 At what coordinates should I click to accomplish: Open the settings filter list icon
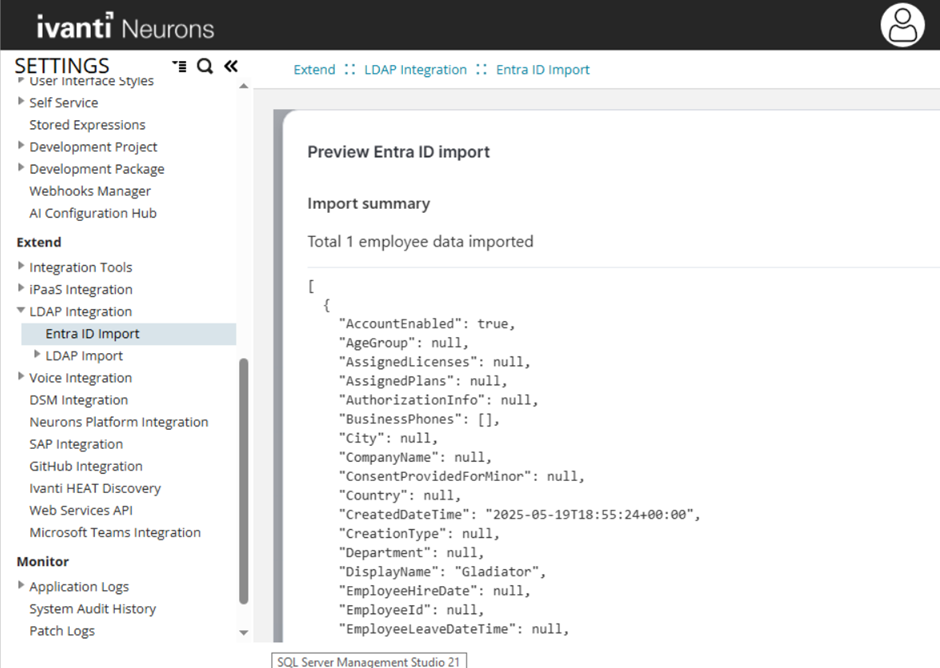tap(181, 65)
